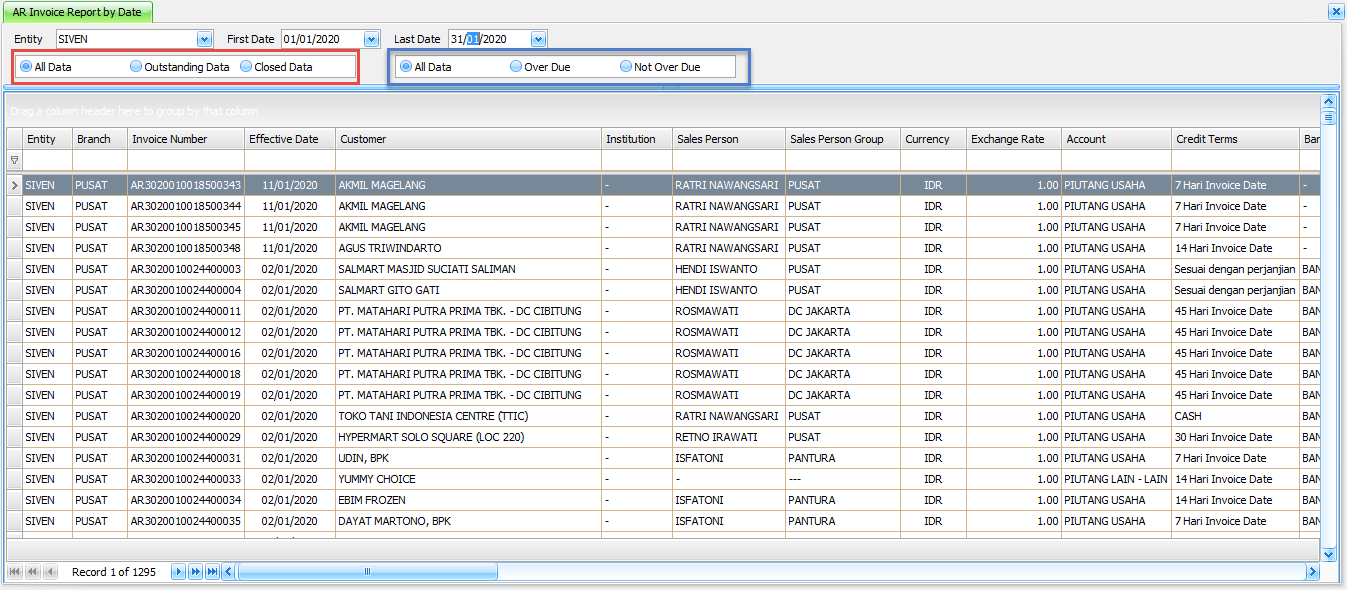Open the First Date calendar dropdown

pyautogui.click(x=372, y=39)
